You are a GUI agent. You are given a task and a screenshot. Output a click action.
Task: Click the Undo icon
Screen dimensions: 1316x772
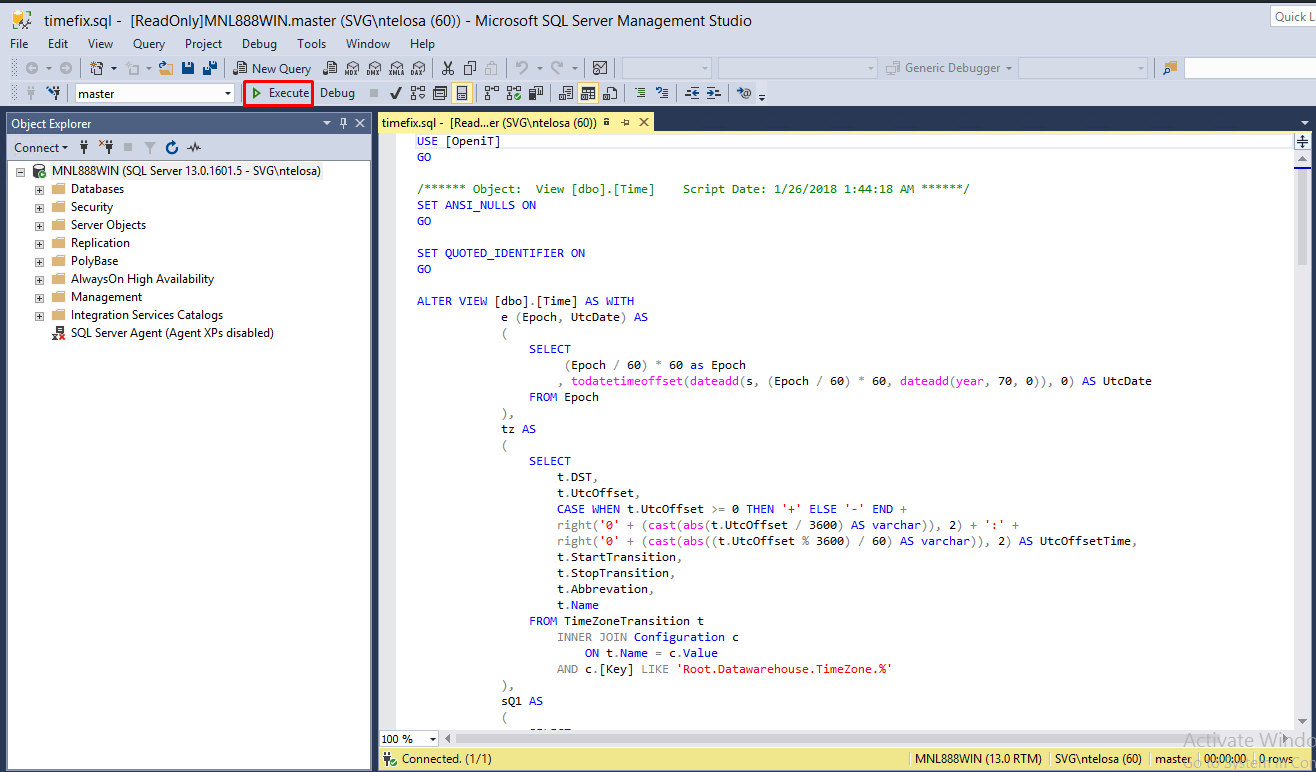point(520,68)
